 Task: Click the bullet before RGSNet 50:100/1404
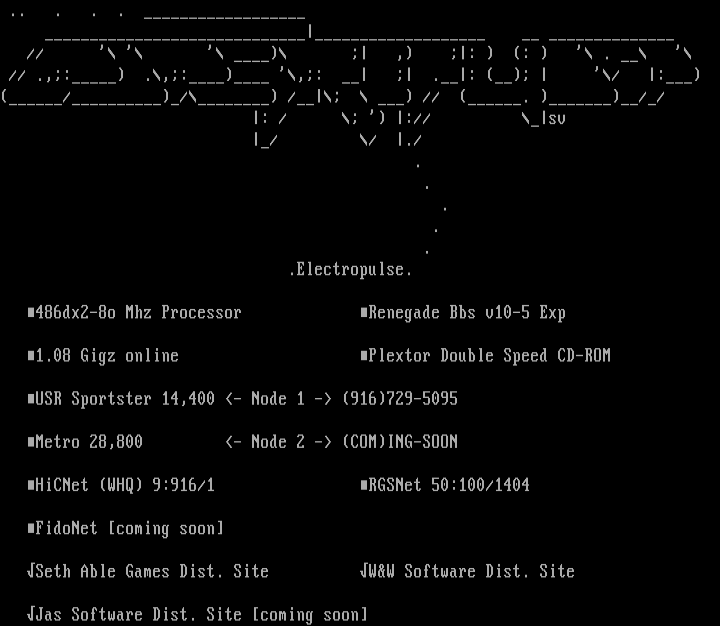tap(364, 485)
